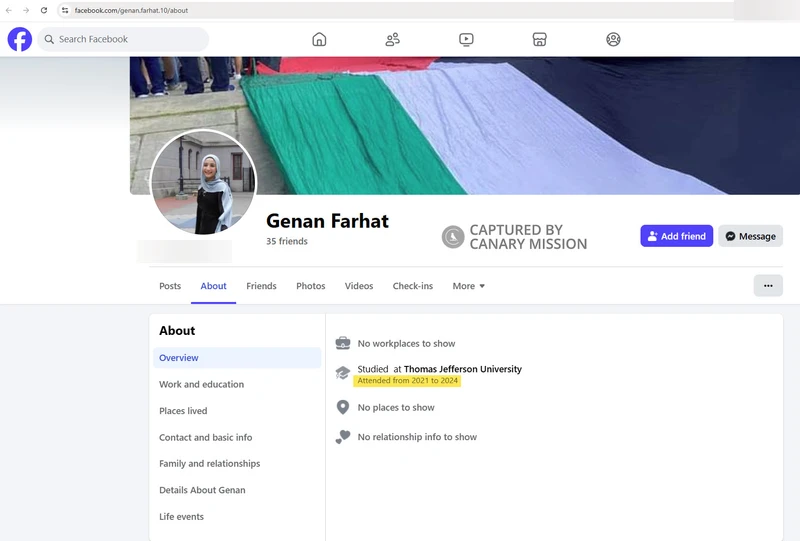Open the Friends icon in top navigation
The image size is (800, 541).
(392, 39)
